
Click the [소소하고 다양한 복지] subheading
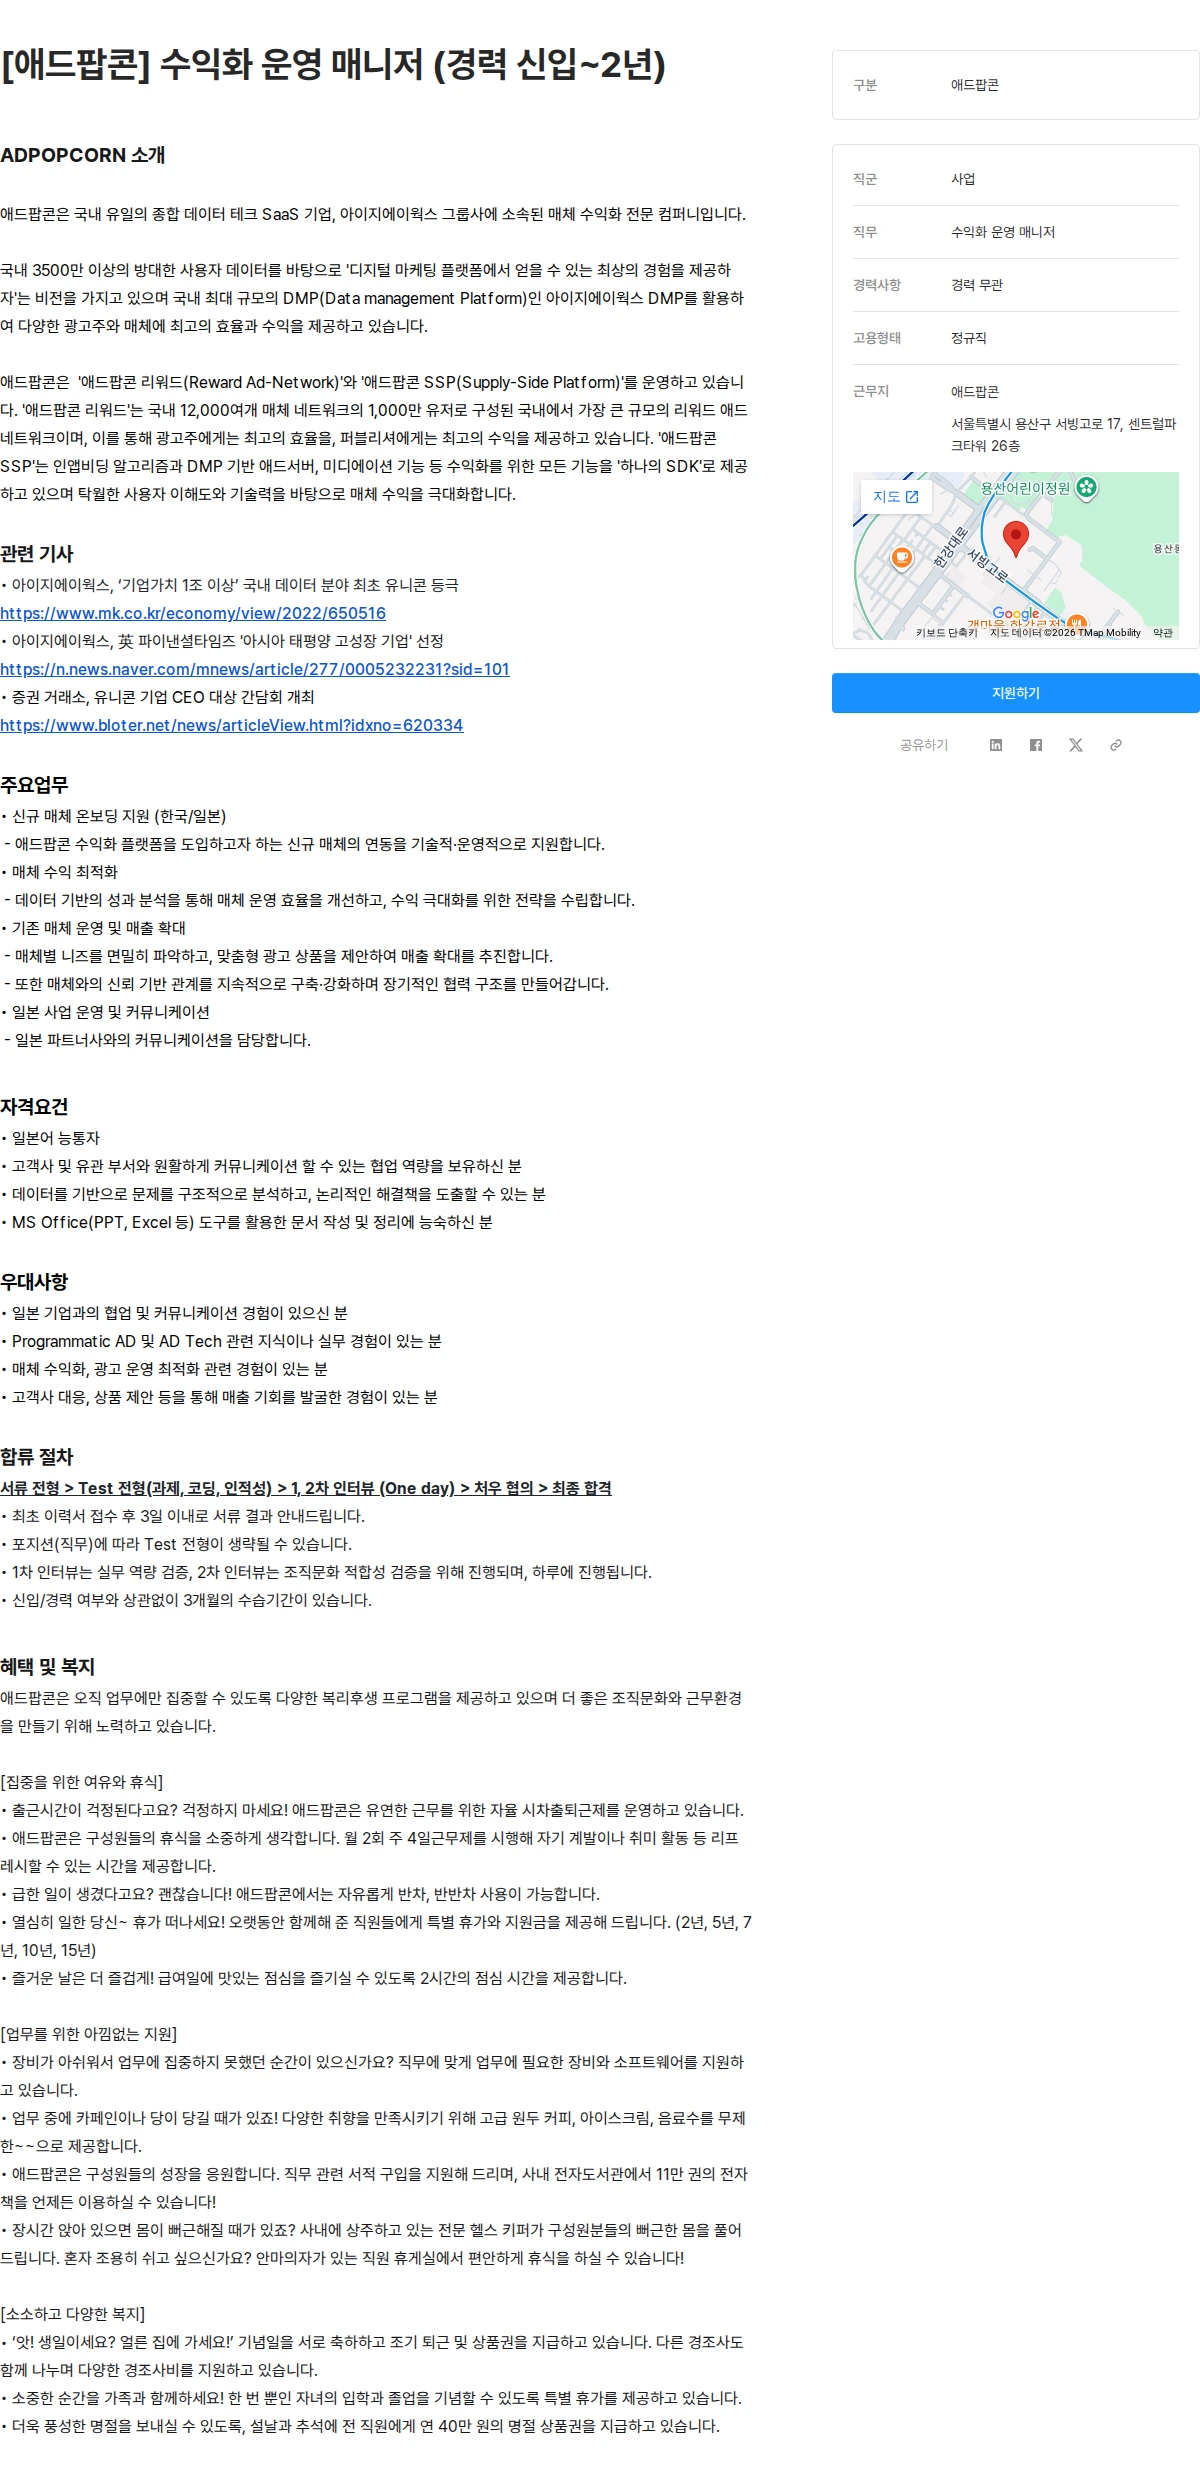73,2314
